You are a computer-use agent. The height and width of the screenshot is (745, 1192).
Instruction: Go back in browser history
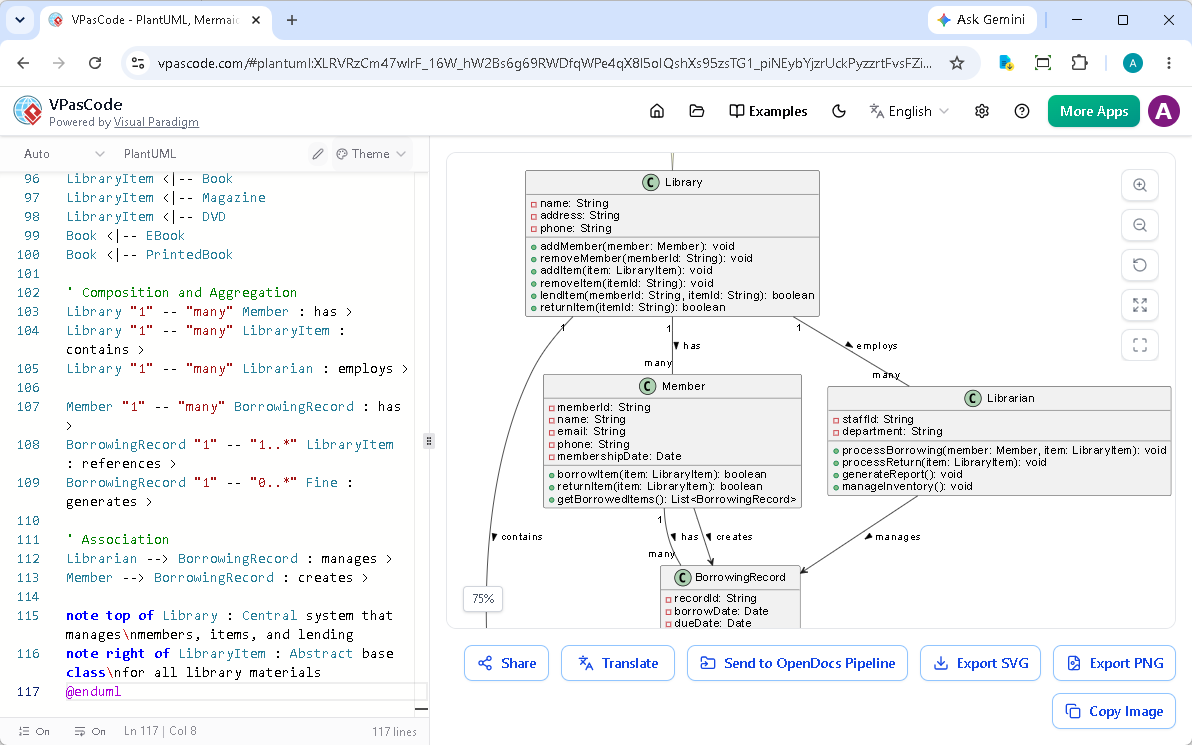24,63
